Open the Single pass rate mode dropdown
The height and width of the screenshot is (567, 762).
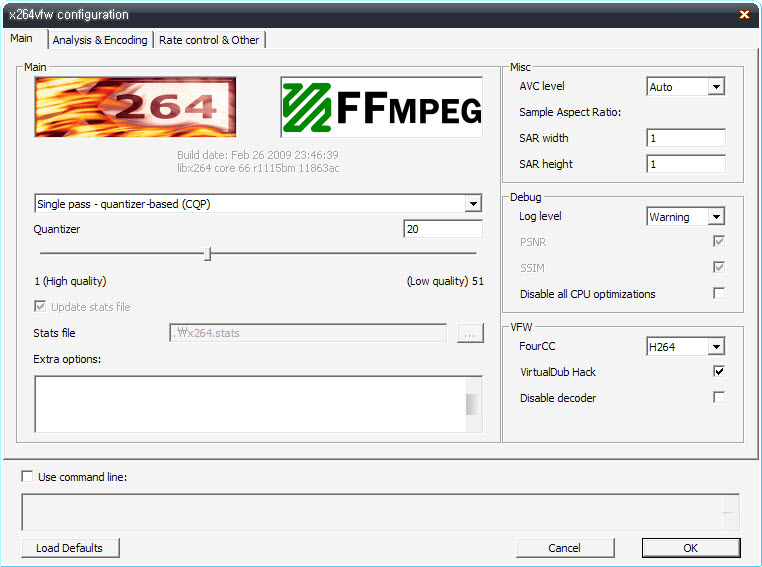258,204
